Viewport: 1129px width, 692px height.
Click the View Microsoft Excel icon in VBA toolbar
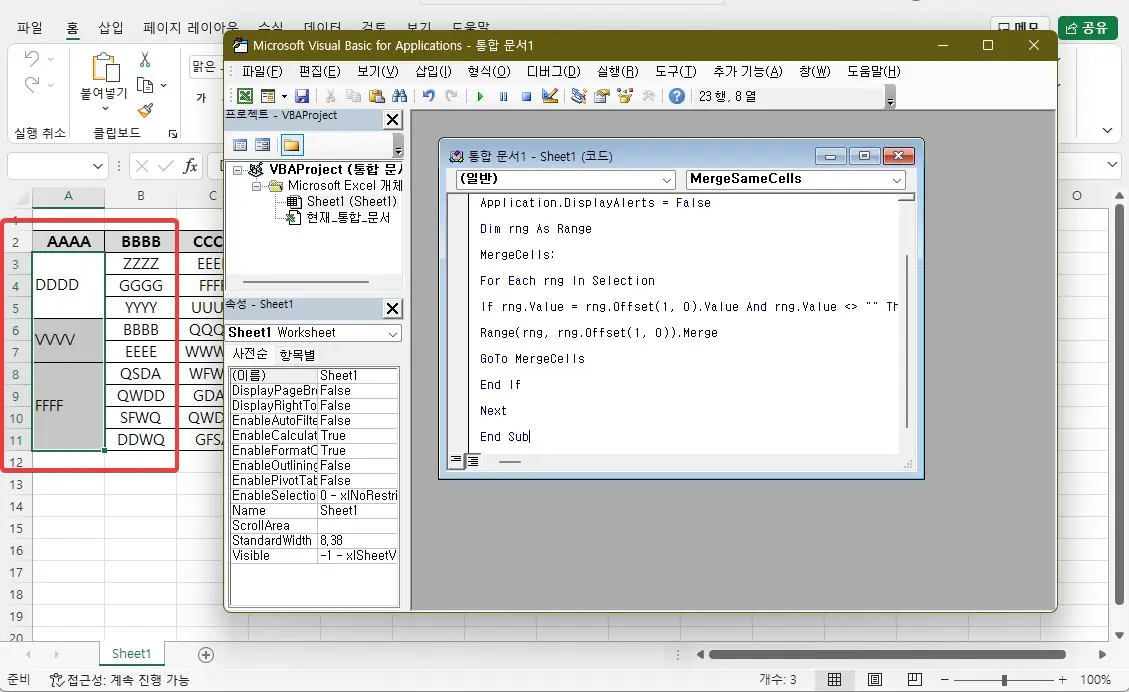click(x=245, y=96)
